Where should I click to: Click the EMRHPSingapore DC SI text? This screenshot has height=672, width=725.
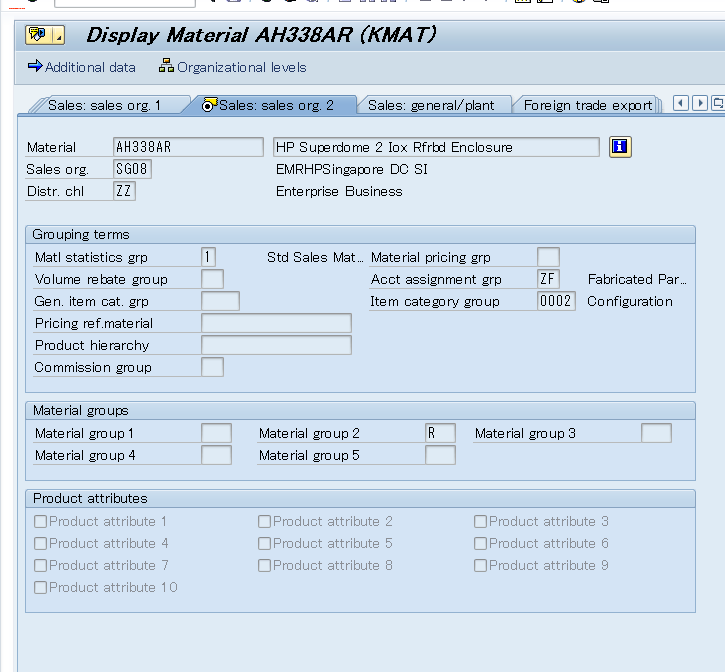pos(352,169)
